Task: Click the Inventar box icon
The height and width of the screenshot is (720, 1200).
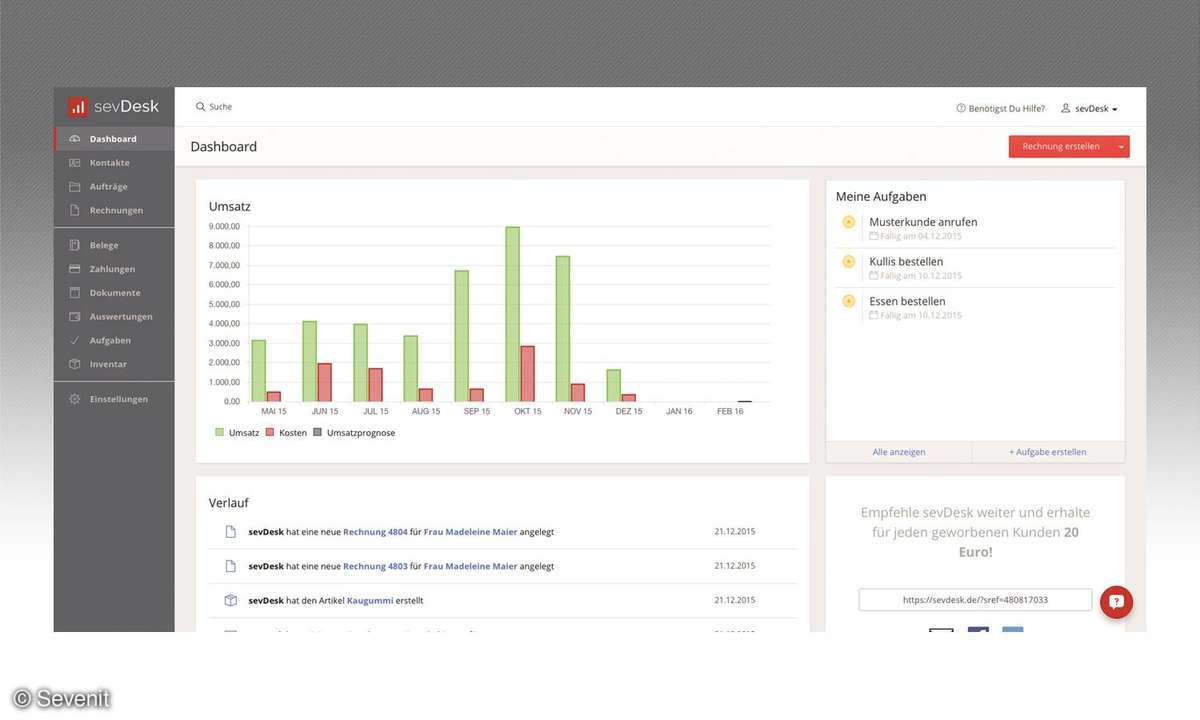Action: 75,365
